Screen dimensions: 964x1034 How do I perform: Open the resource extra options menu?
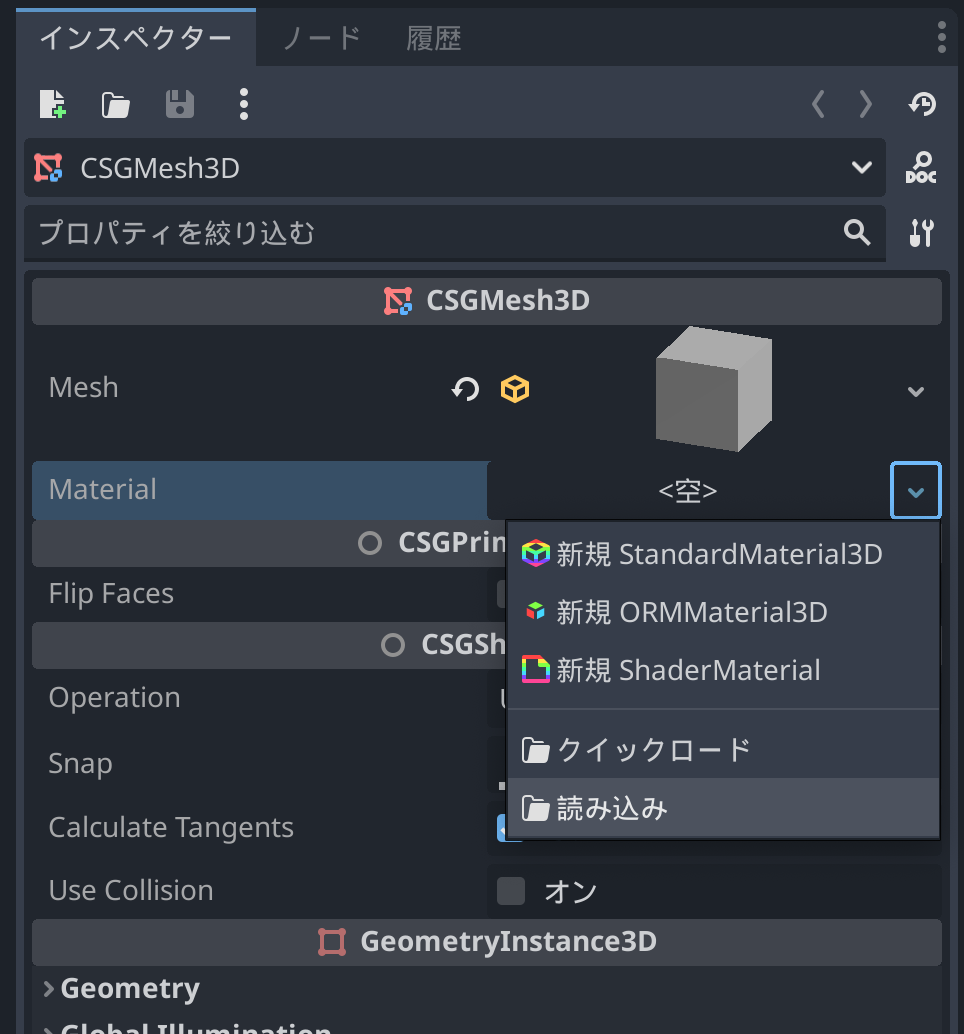244,104
